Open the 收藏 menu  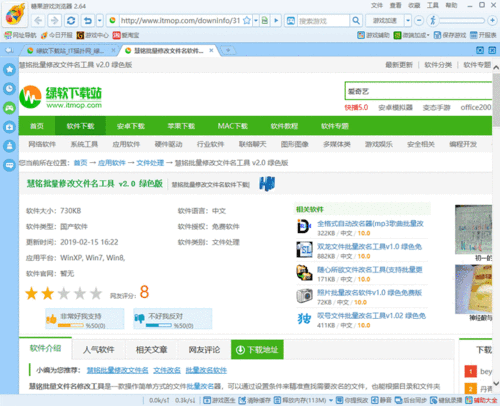pyautogui.click(x=414, y=5)
